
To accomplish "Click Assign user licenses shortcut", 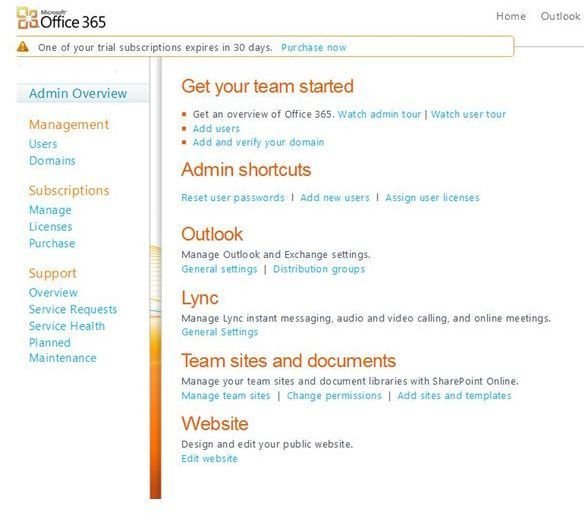I will pos(432,198).
